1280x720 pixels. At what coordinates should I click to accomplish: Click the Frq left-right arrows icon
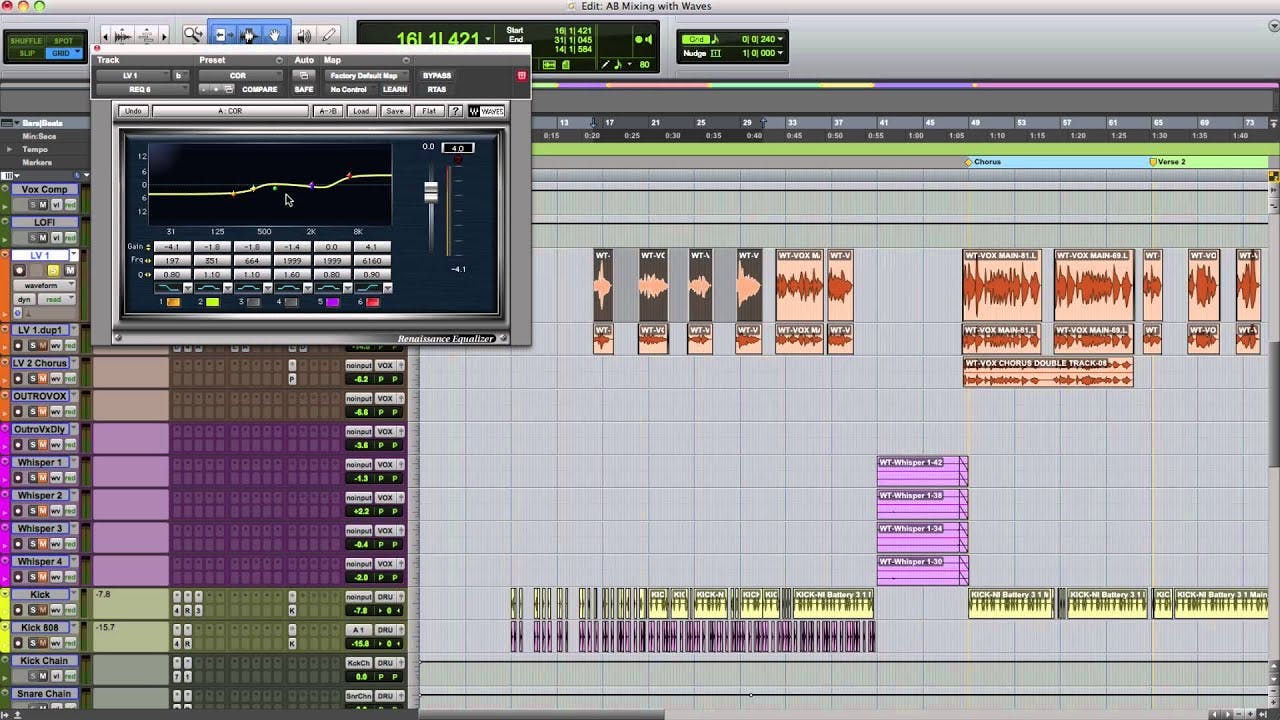pyautogui.click(x=148, y=261)
